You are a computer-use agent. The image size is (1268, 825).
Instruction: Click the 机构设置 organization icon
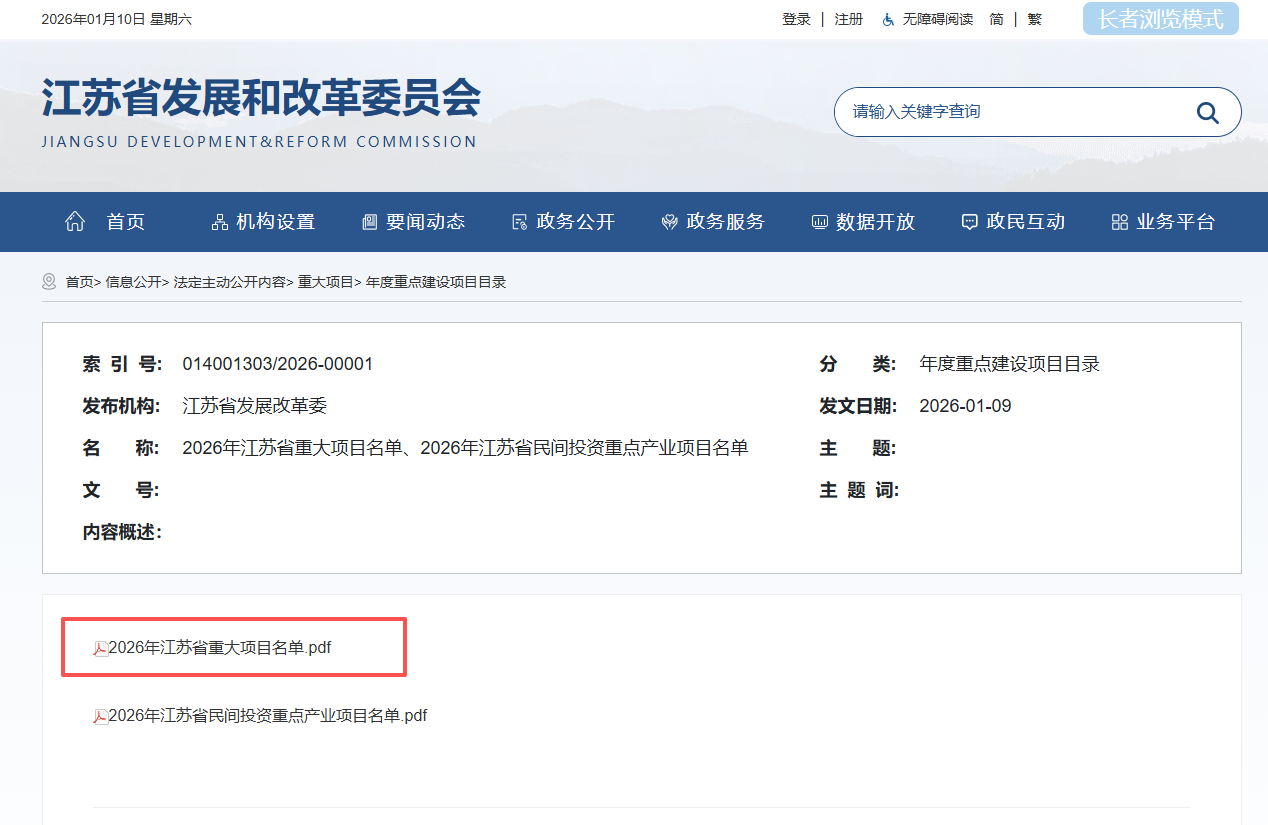click(220, 222)
